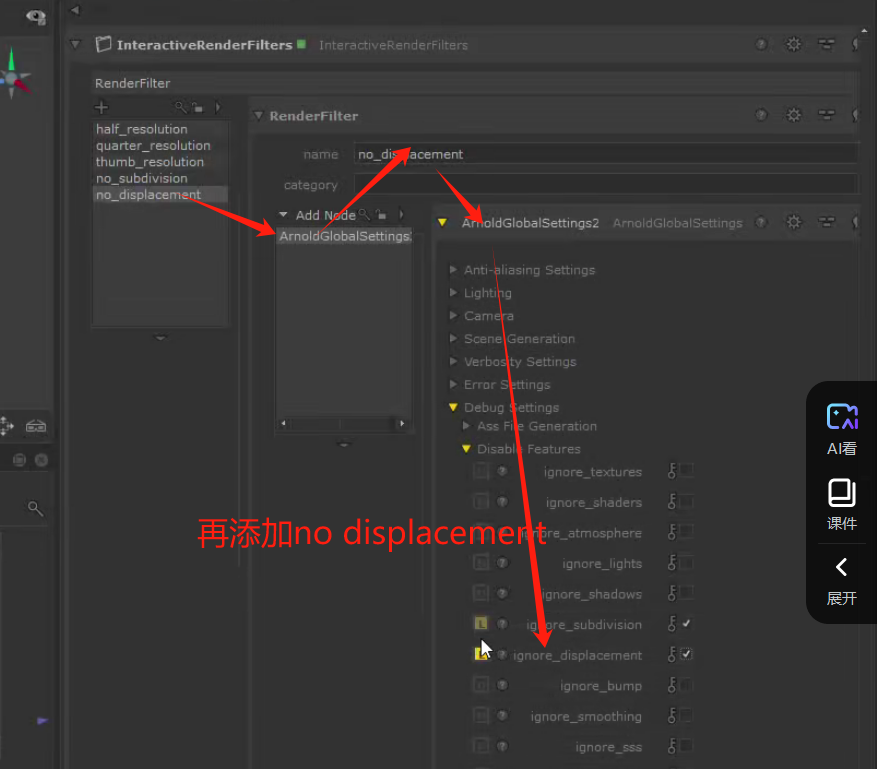Viewport: 877px width, 769px height.
Task: Click the plus icon to add render filter
Action: pos(101,108)
